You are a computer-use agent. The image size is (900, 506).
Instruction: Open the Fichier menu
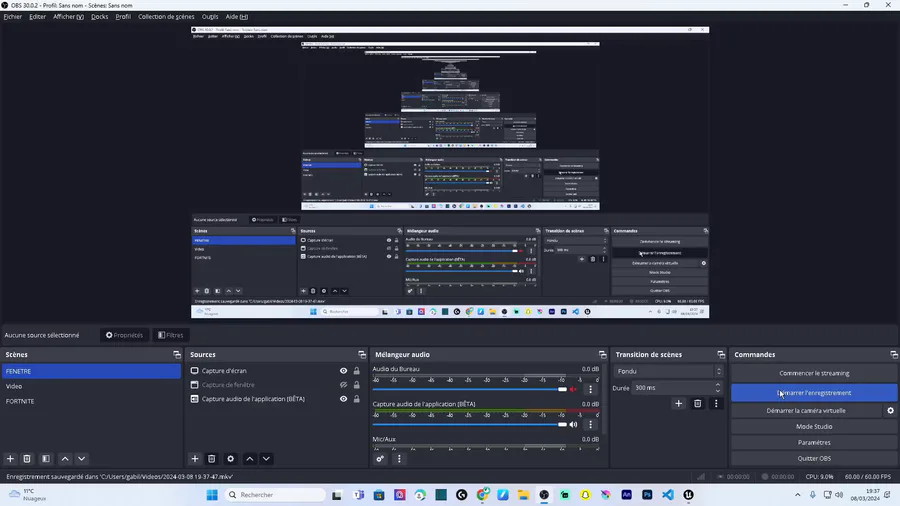click(x=13, y=17)
